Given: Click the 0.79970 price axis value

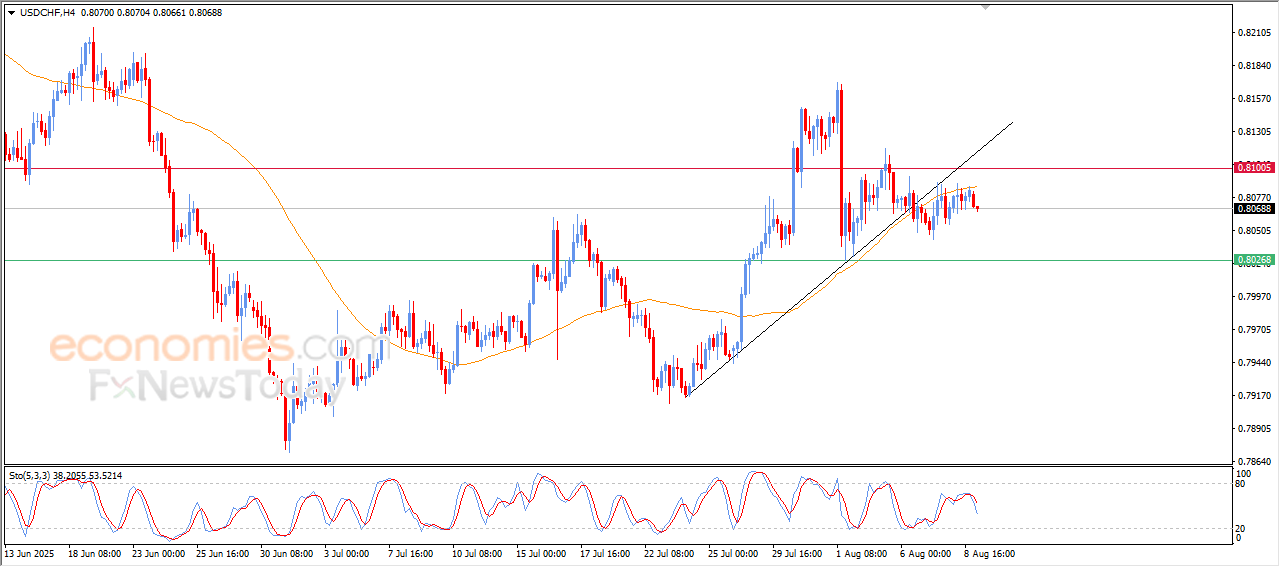Looking at the screenshot, I should point(1255,297).
